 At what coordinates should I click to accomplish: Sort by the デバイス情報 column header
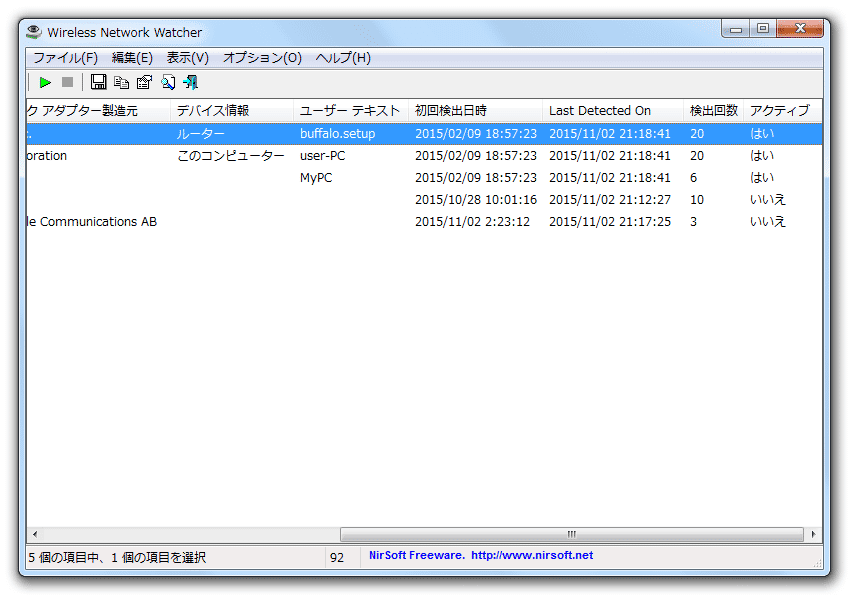[x=232, y=110]
